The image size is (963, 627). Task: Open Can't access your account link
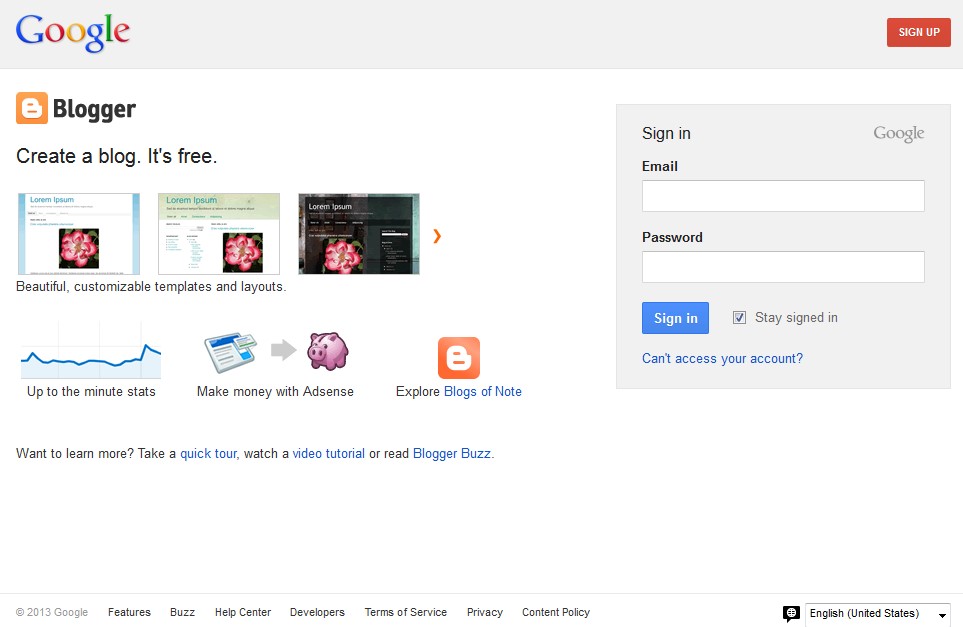(722, 358)
